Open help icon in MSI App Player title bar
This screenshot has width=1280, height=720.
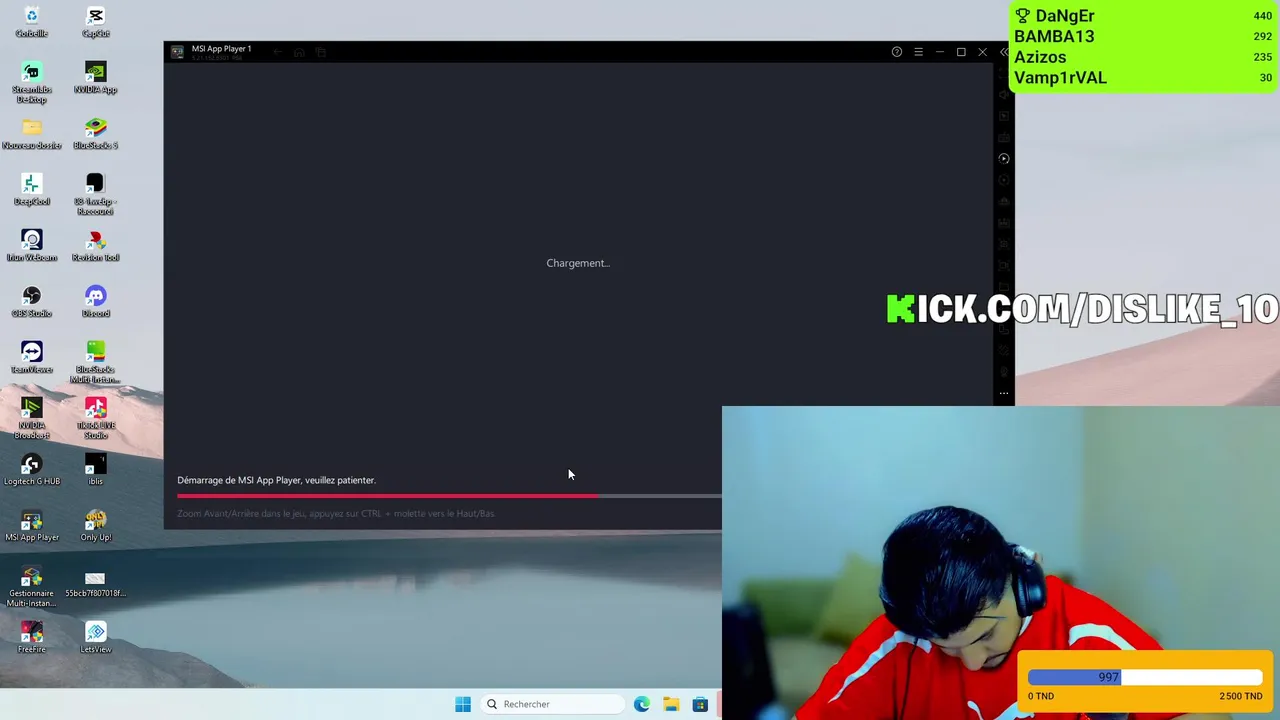(x=897, y=52)
